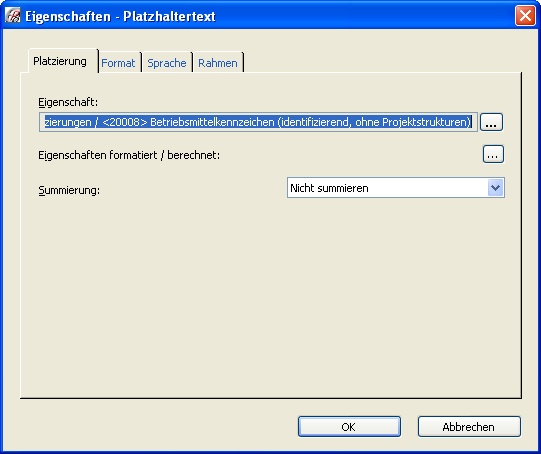541x454 pixels.
Task: Click inside the Eigenschaft text field
Action: click(x=258, y=122)
